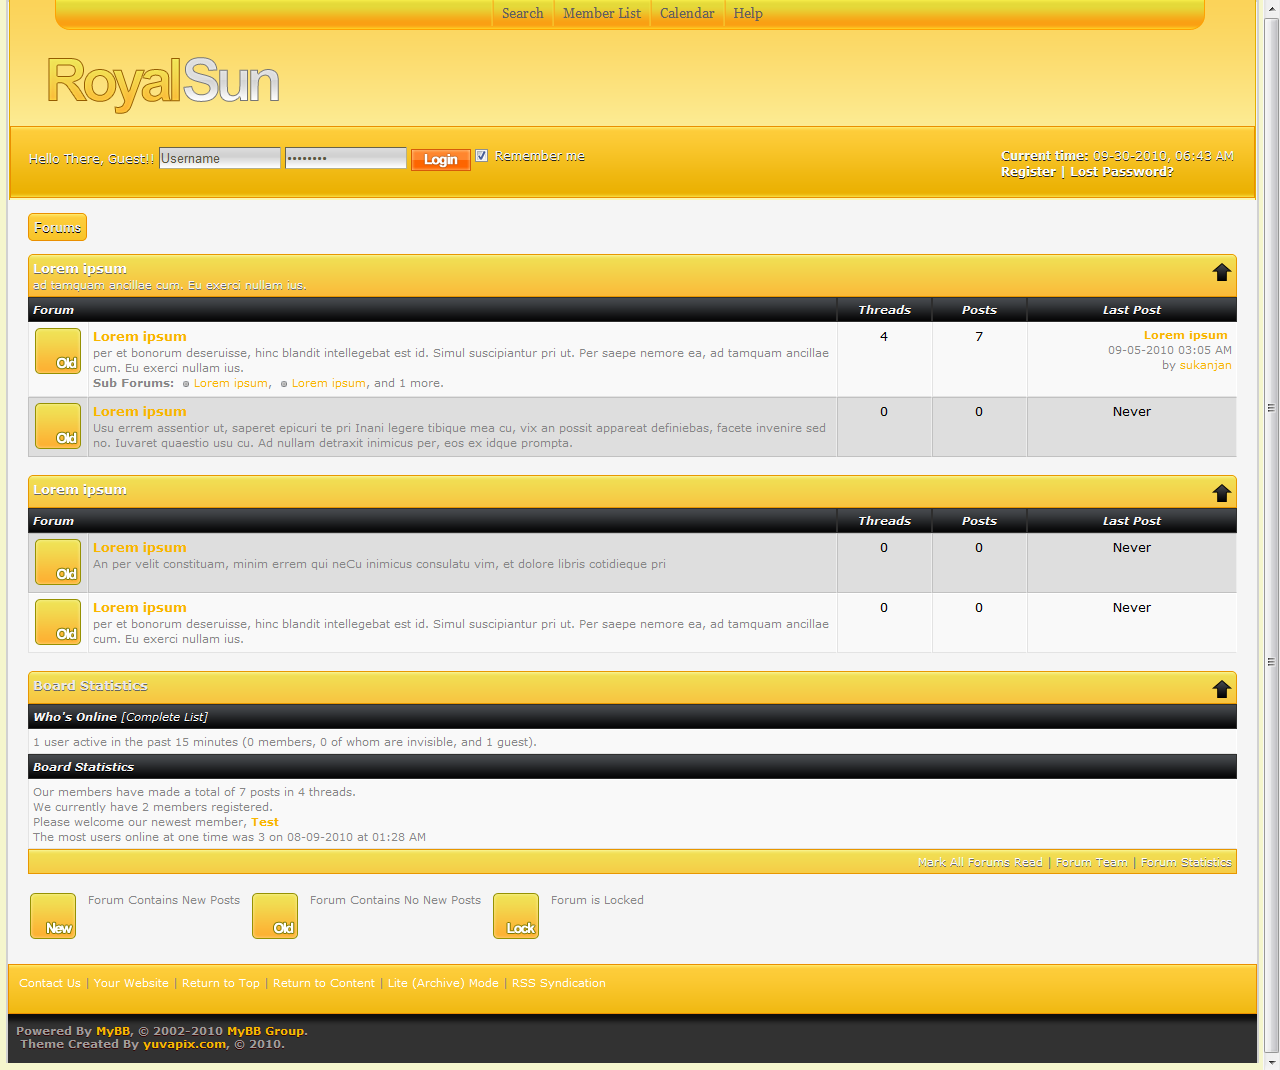The width and height of the screenshot is (1280, 1070).
Task: Collapse the Board Statistics section
Action: [x=1221, y=689]
